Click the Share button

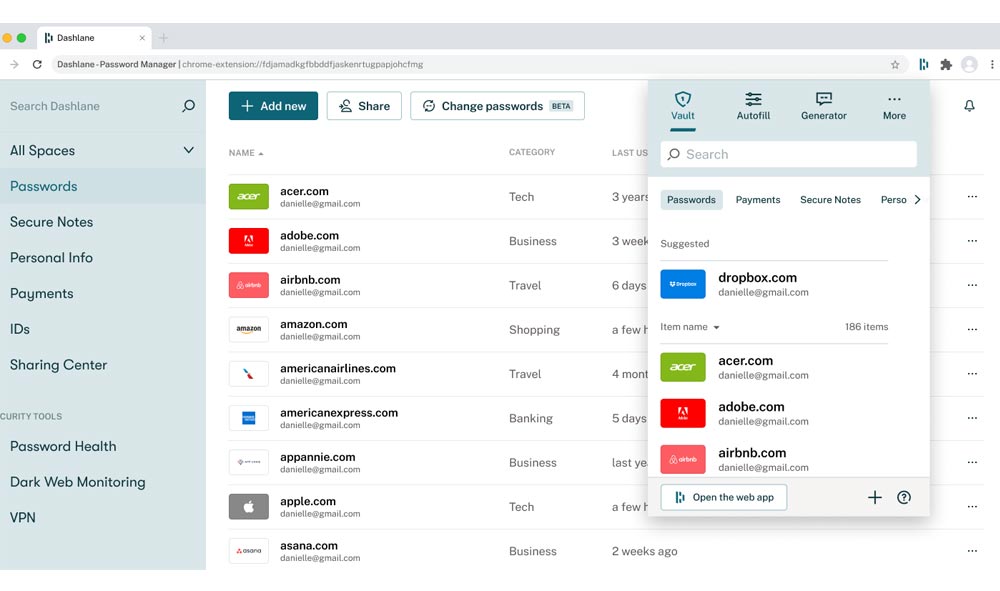364,106
